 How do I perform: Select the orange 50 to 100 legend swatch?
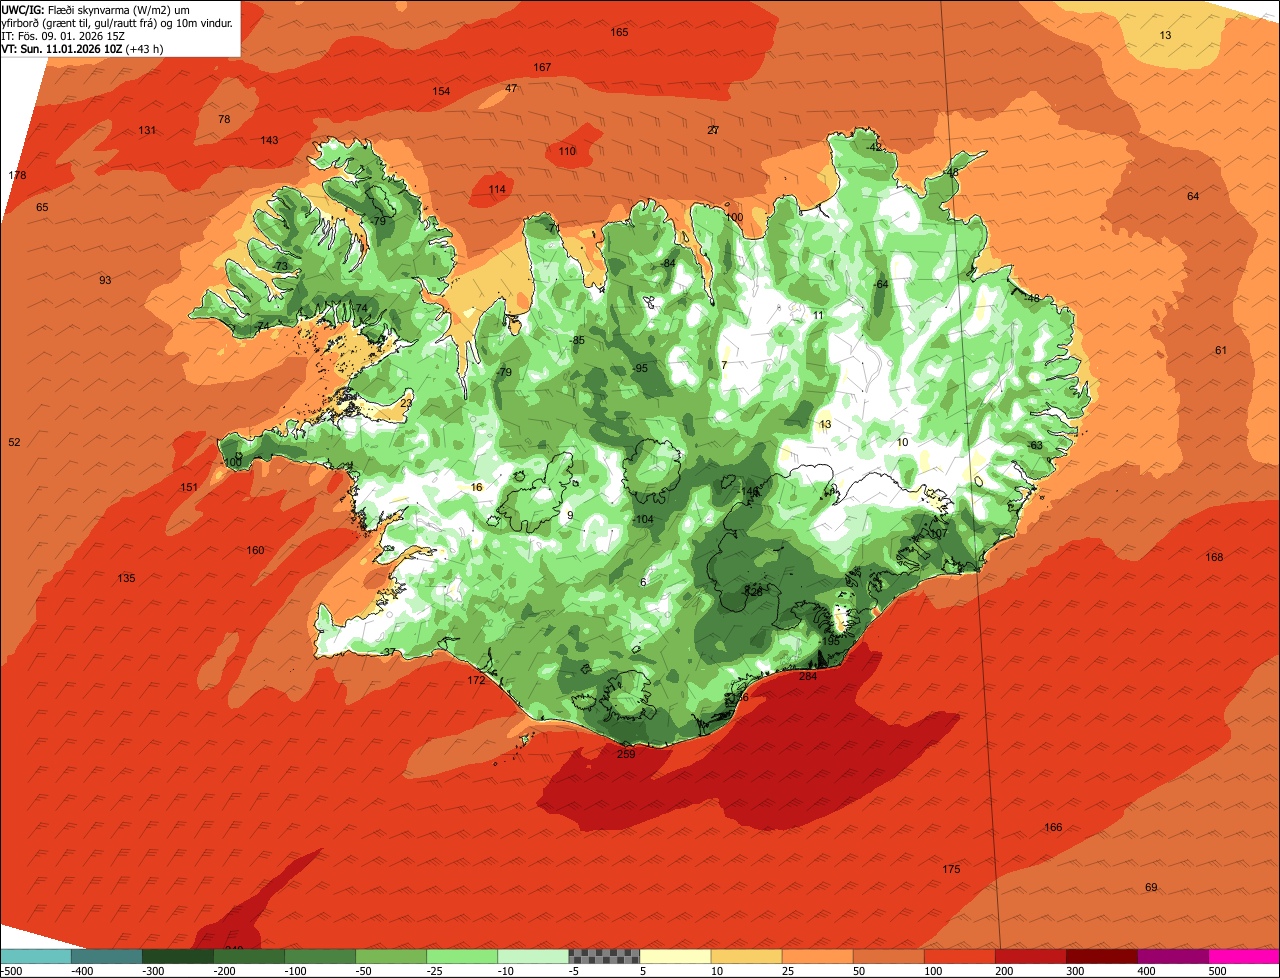[x=888, y=956]
